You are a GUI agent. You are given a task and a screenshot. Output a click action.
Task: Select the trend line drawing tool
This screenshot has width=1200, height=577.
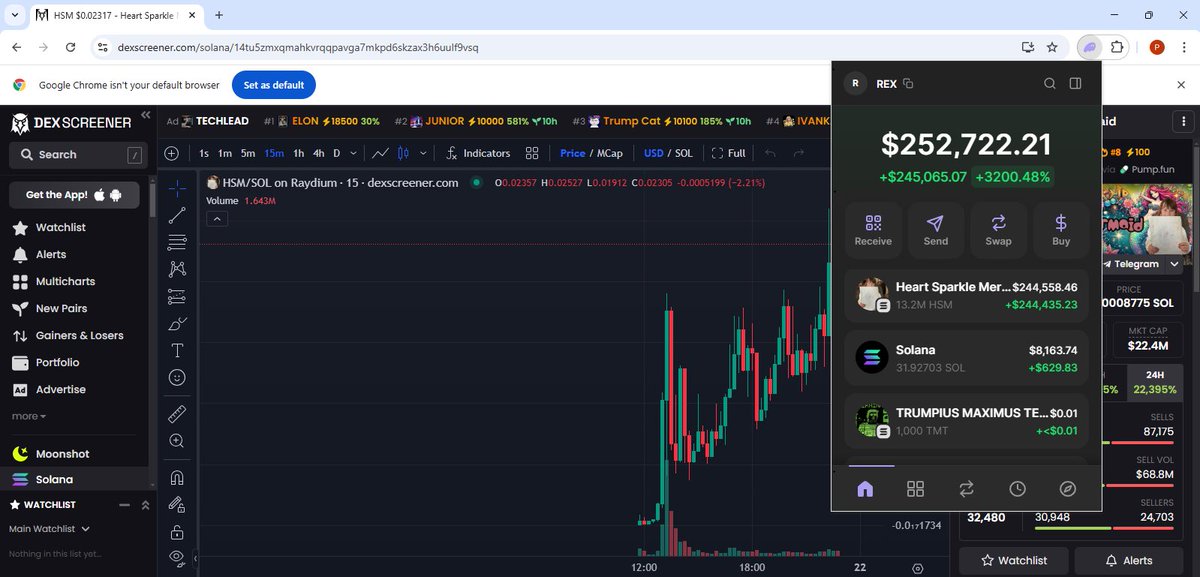point(177,214)
